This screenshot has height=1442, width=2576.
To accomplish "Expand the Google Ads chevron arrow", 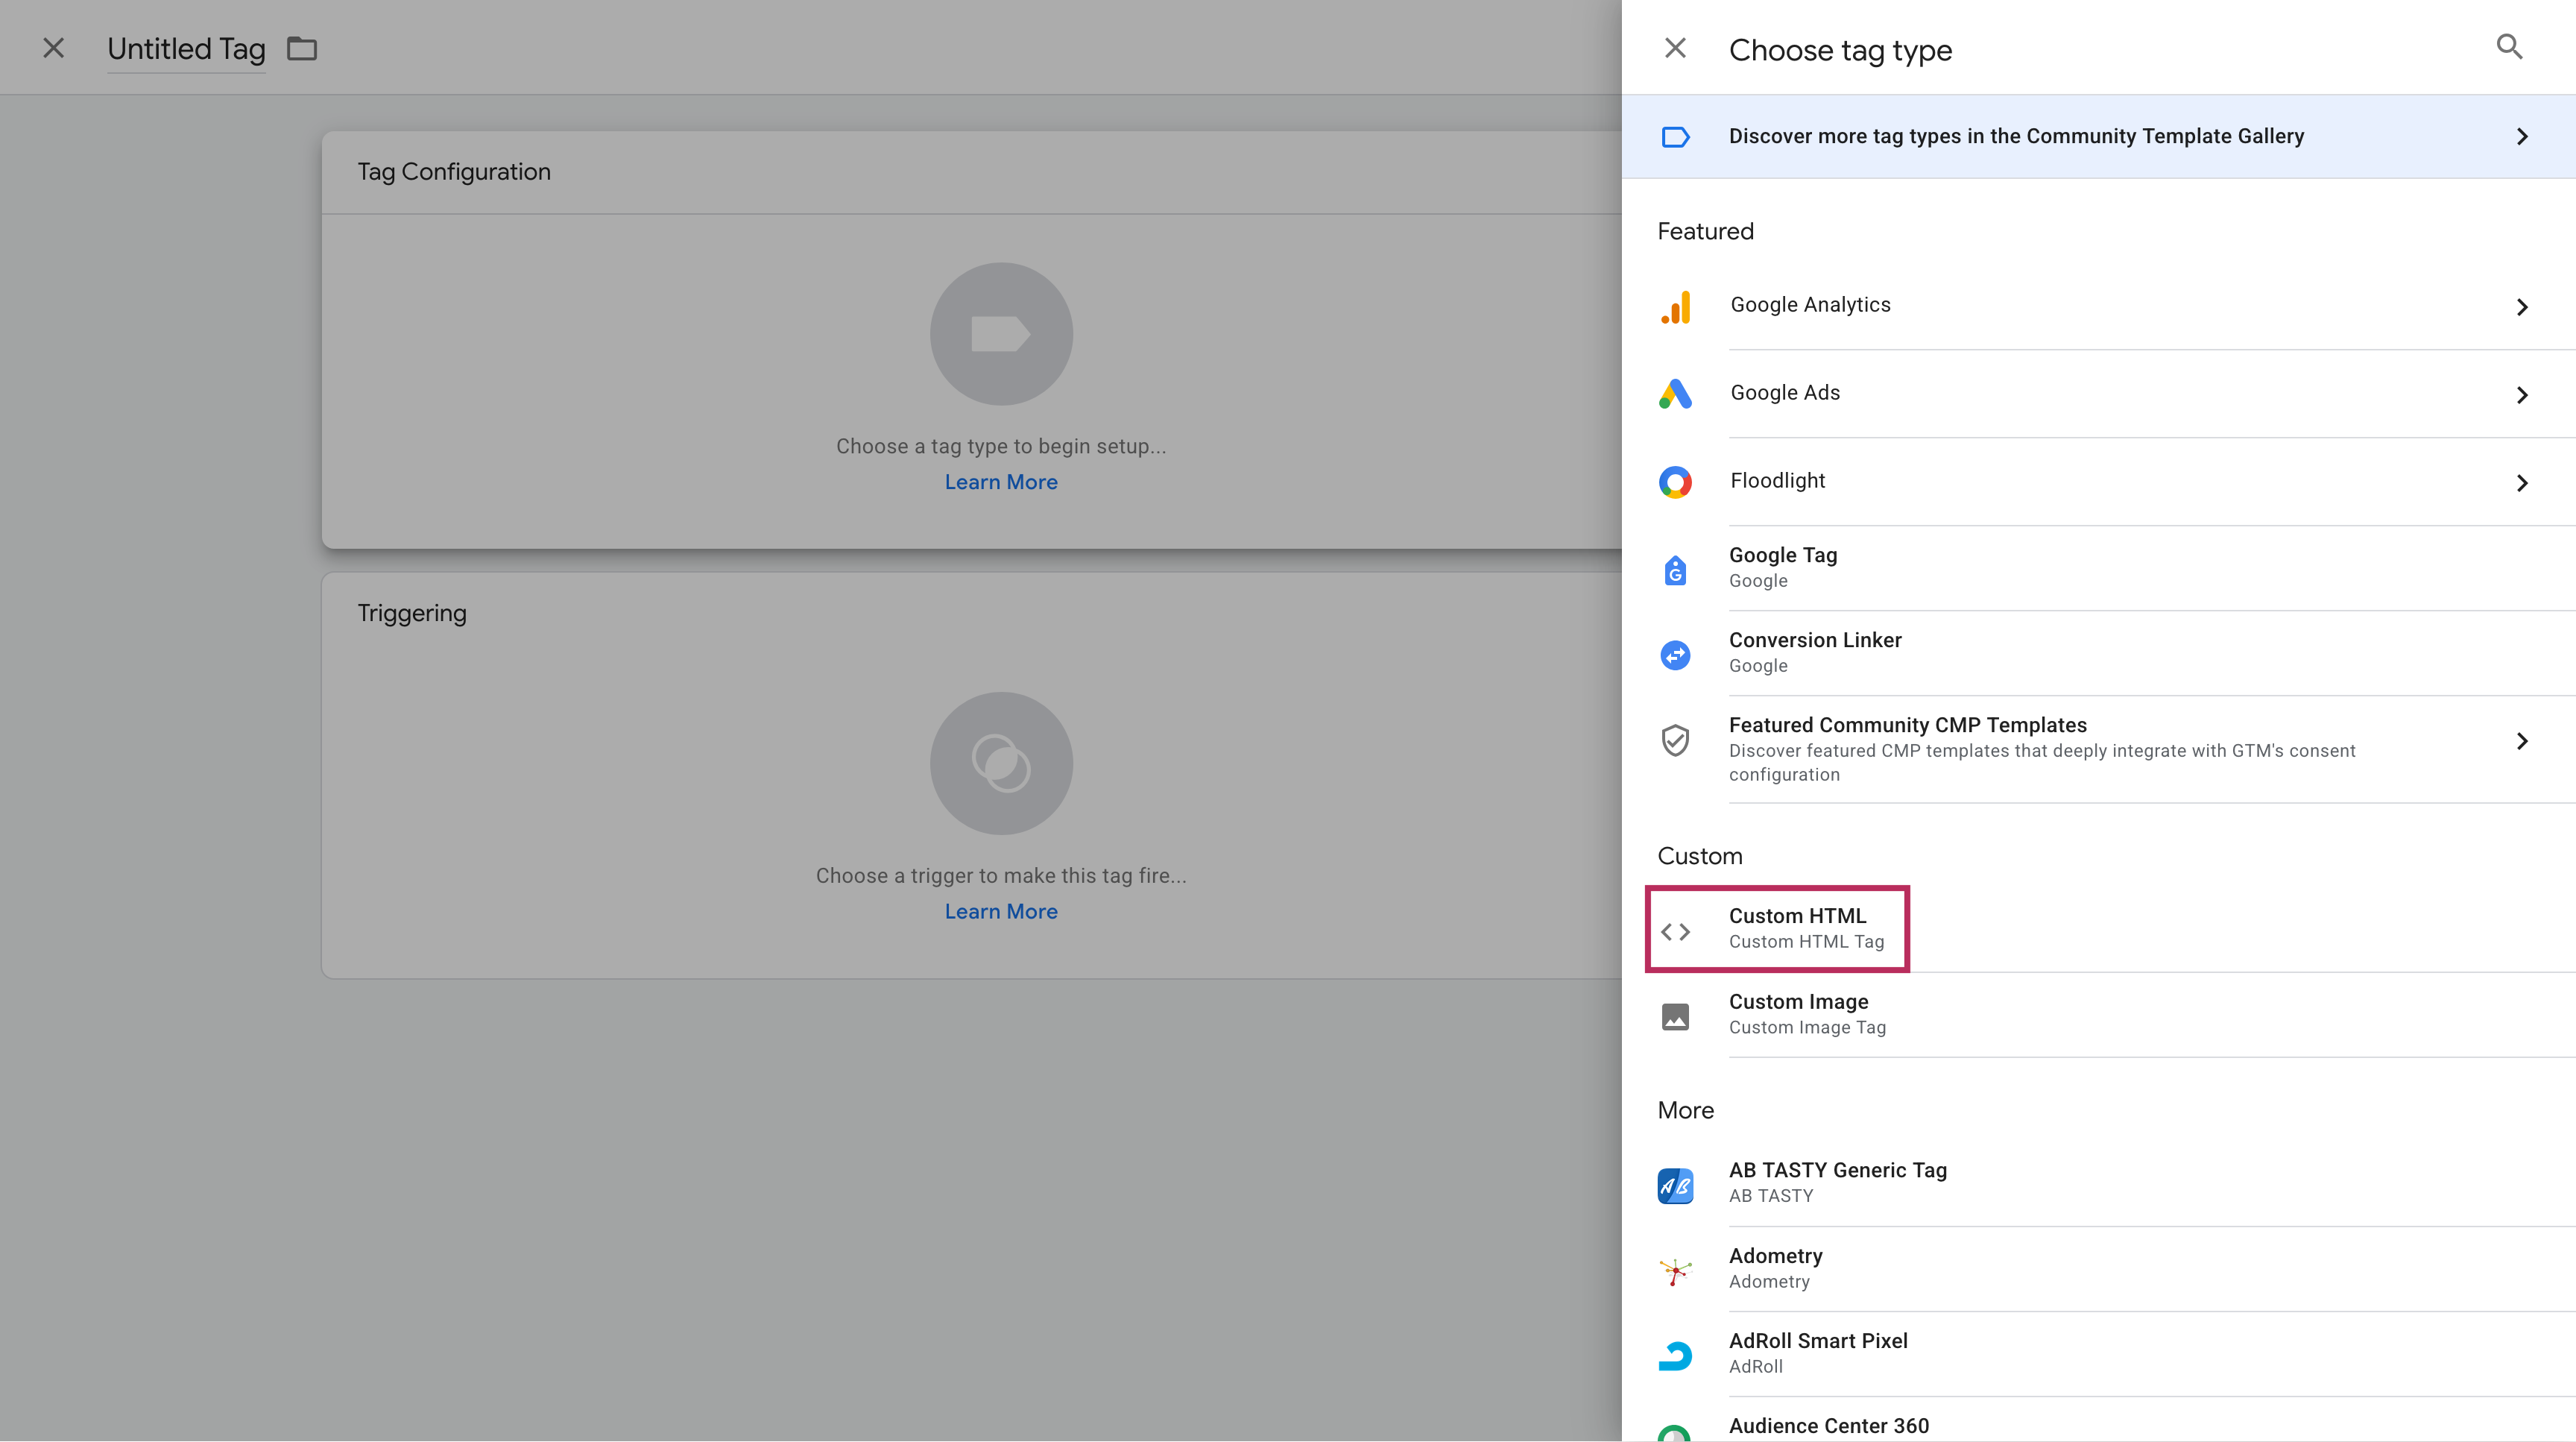I will (2521, 395).
